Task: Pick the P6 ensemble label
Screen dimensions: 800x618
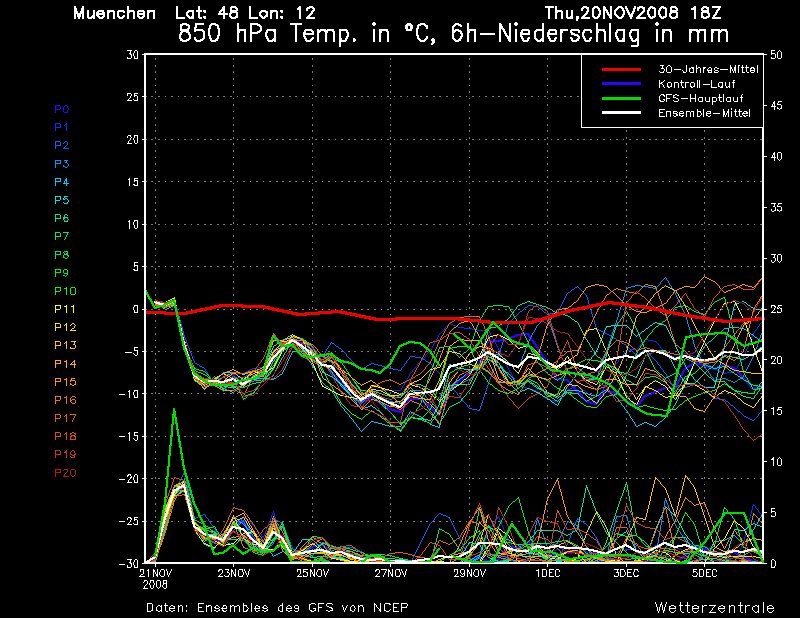Action: coord(62,218)
